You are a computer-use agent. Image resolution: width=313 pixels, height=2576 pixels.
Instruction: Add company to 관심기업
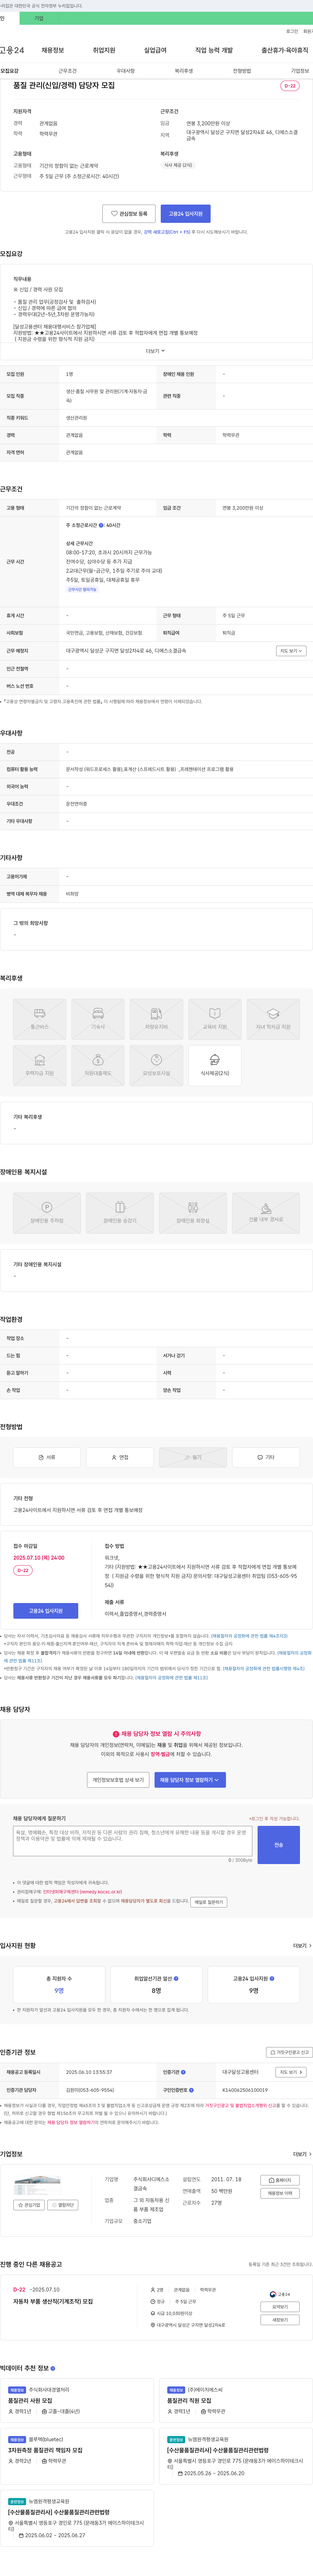click(x=29, y=2205)
